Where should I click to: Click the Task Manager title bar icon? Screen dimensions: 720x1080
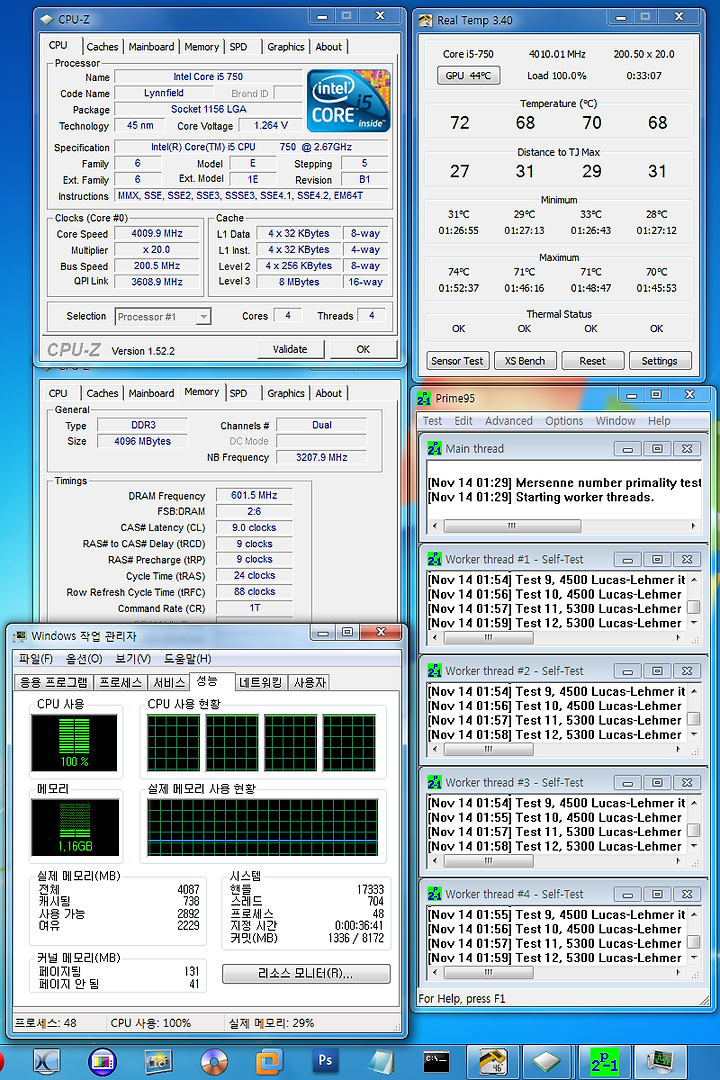[21, 636]
